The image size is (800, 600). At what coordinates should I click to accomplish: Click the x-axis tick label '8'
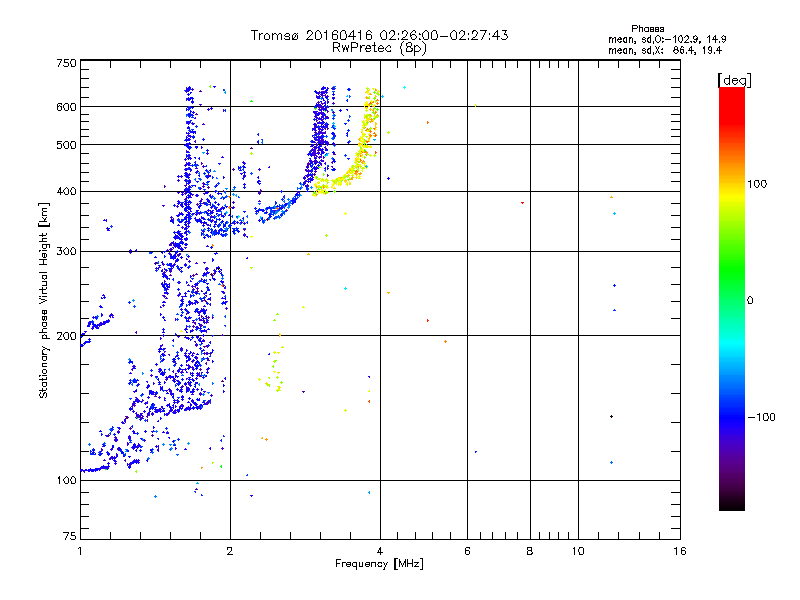point(530,551)
